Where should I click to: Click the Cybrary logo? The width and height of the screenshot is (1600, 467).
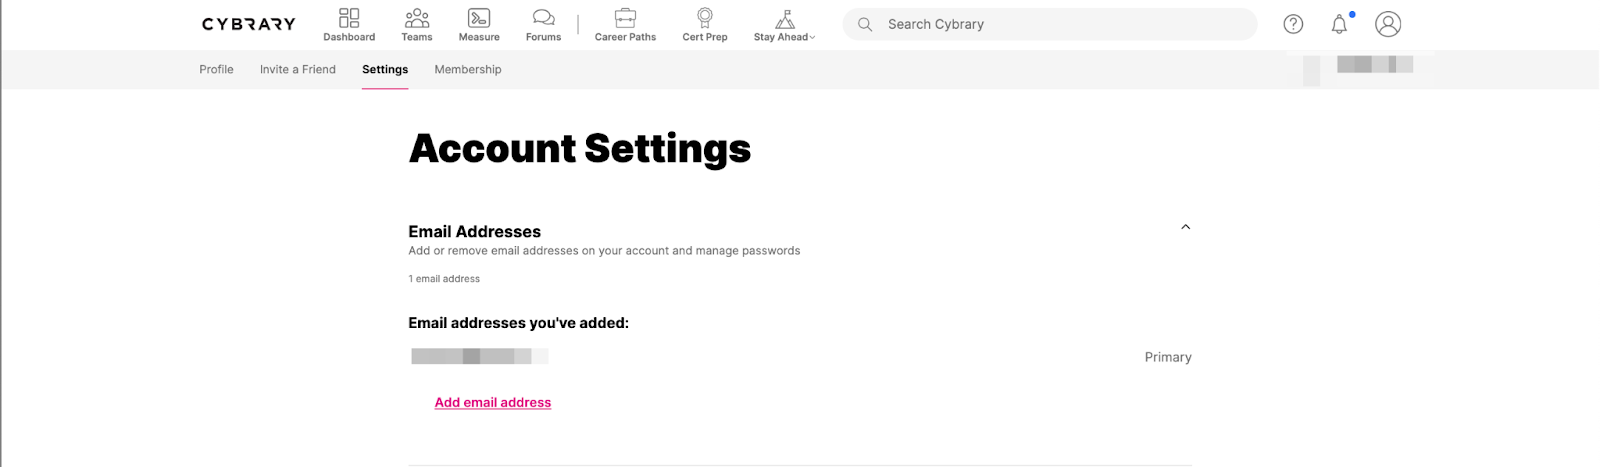point(249,24)
